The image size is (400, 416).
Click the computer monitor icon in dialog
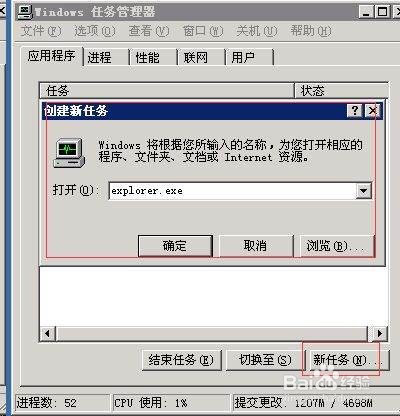(69, 153)
